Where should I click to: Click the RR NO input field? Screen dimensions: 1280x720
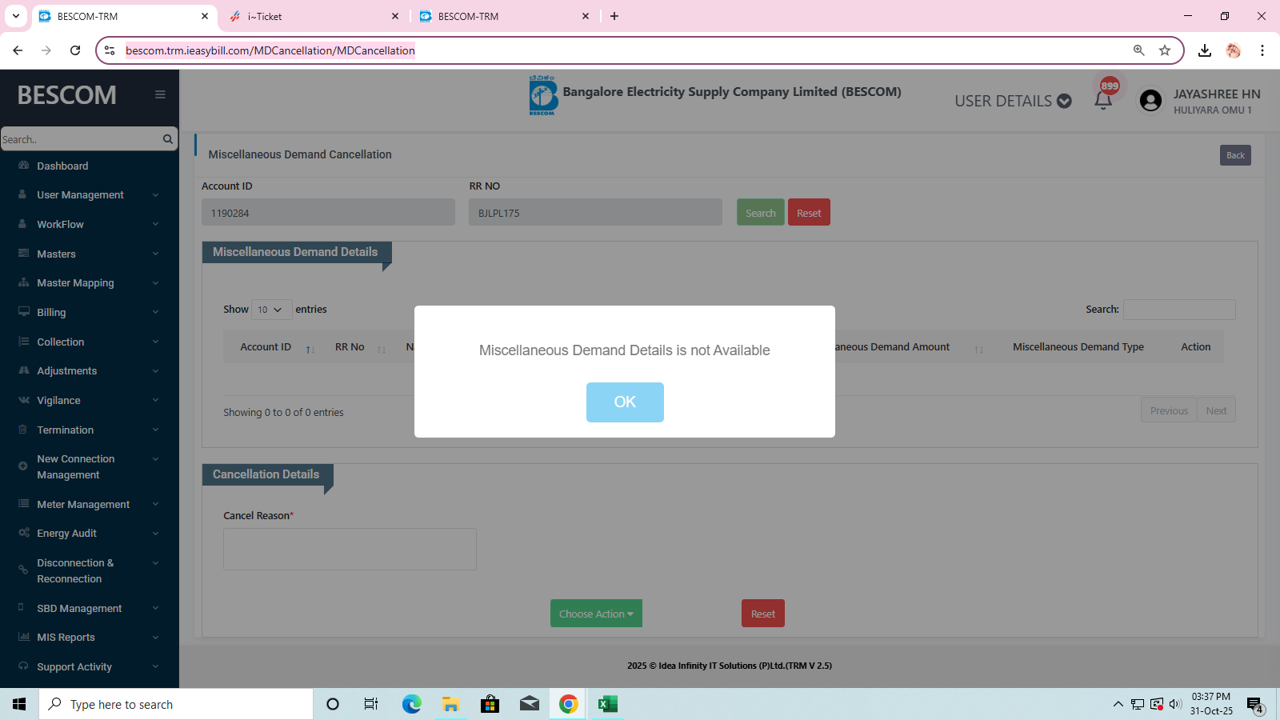[x=595, y=212]
